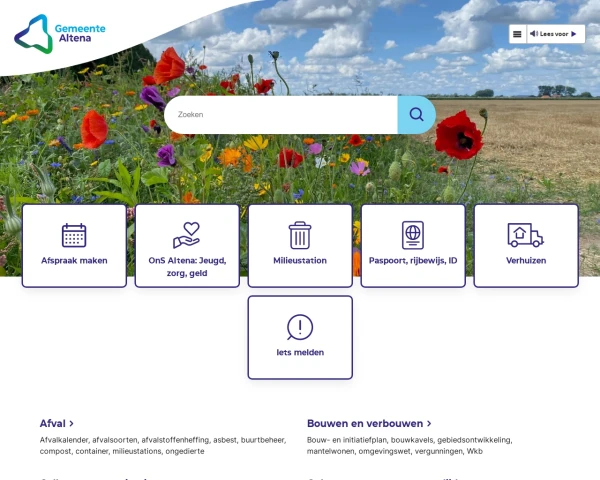This screenshot has height=480, width=600.
Task: Open OnS Altena: Jeugd, zorg, geld
Action: 187,267
